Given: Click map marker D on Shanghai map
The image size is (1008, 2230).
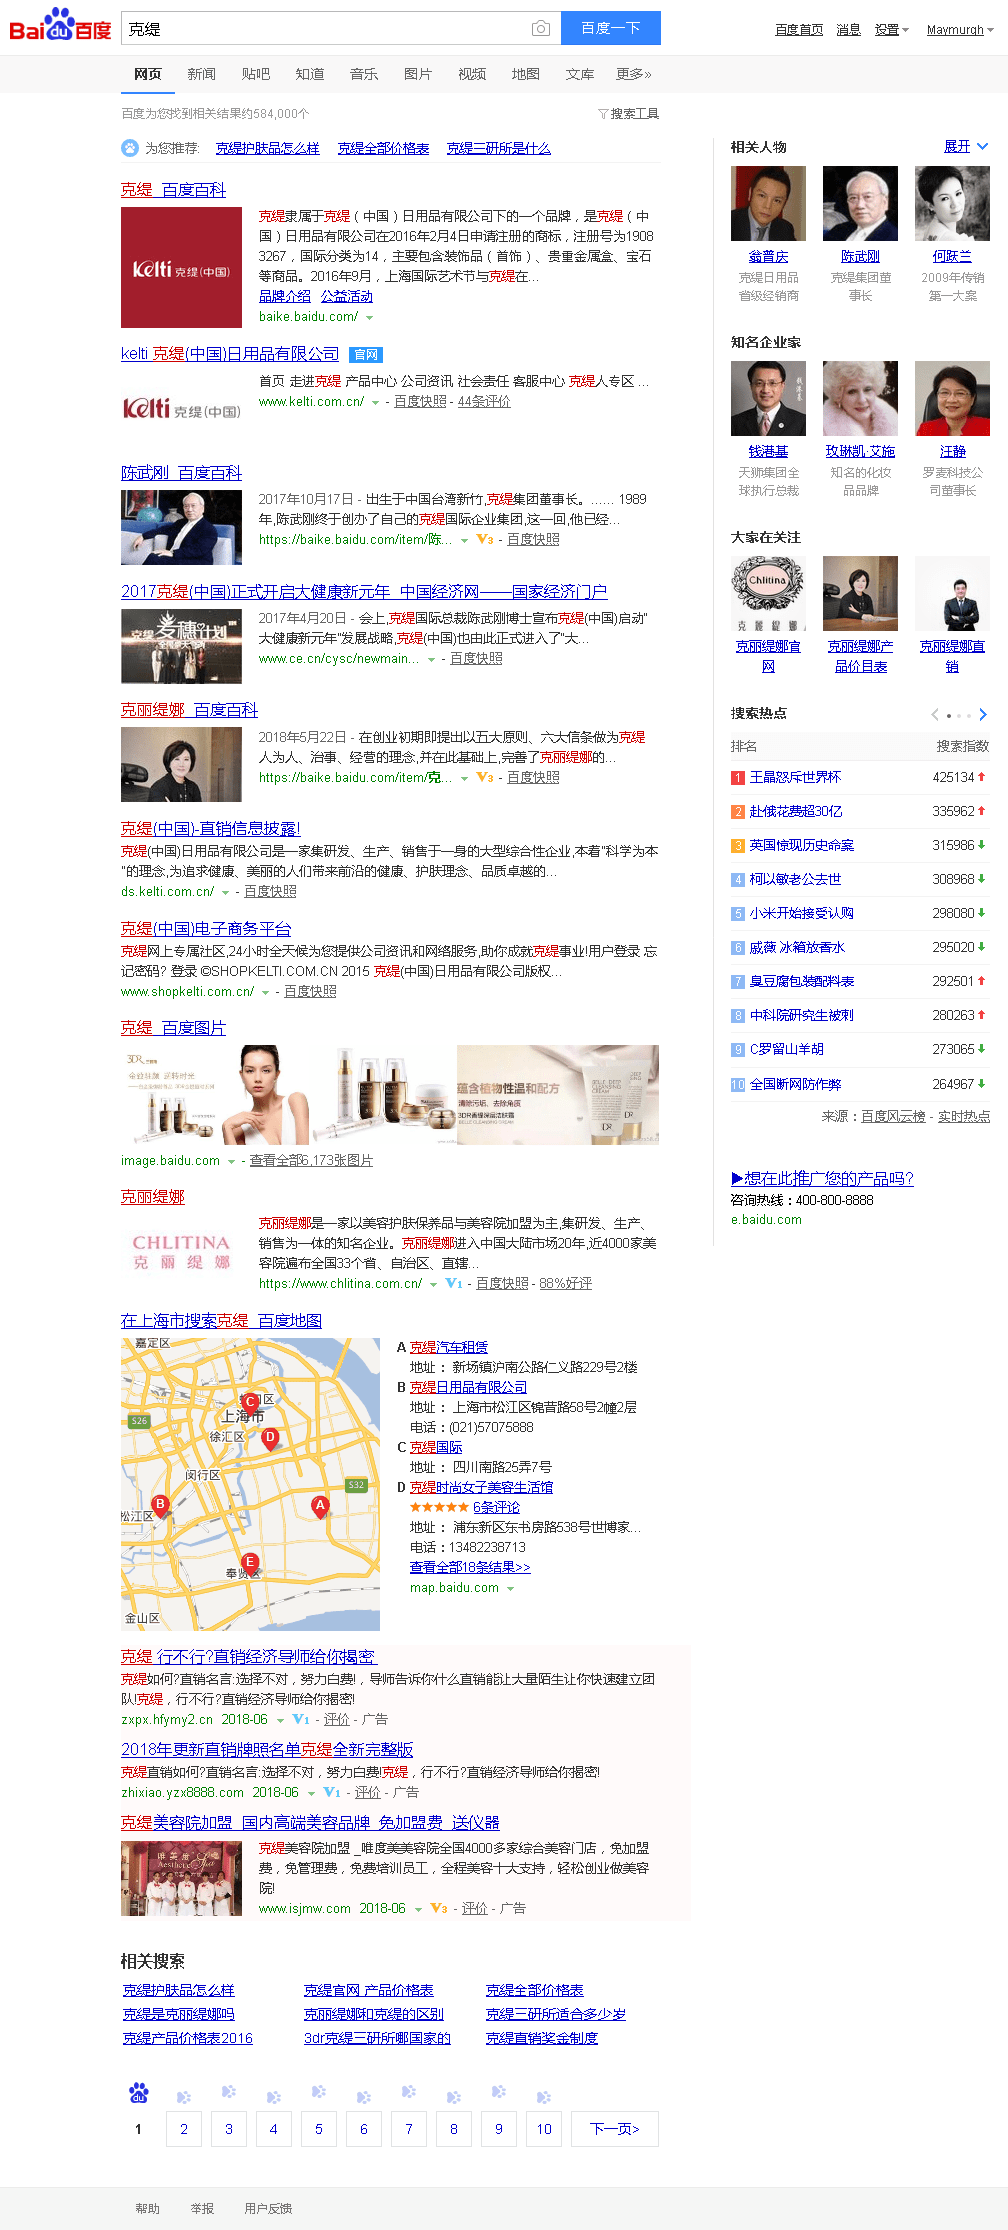Looking at the screenshot, I should 270,1439.
